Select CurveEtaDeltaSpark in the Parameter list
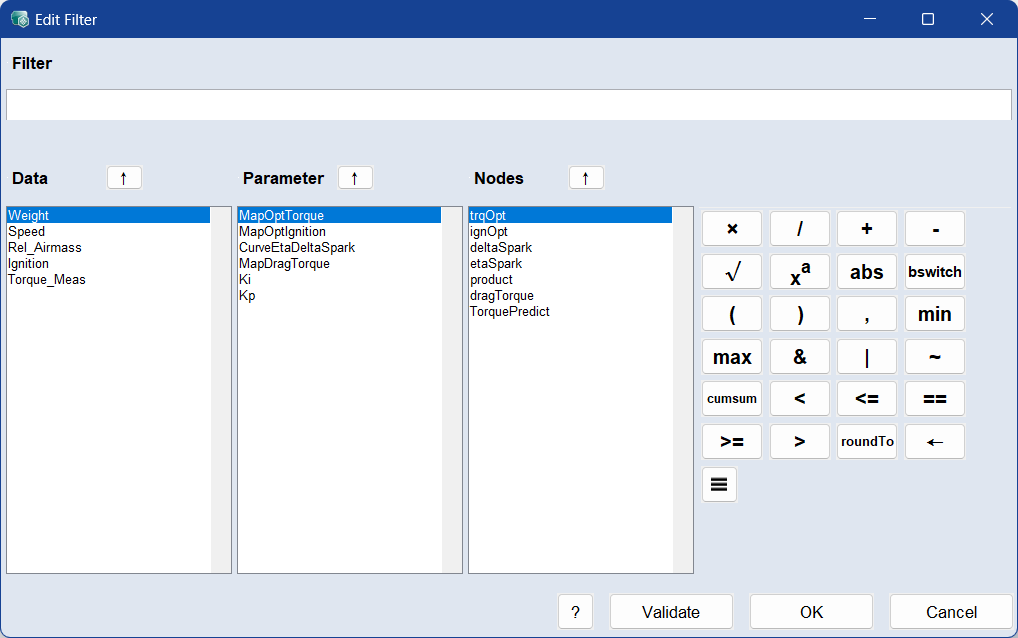 [297, 247]
